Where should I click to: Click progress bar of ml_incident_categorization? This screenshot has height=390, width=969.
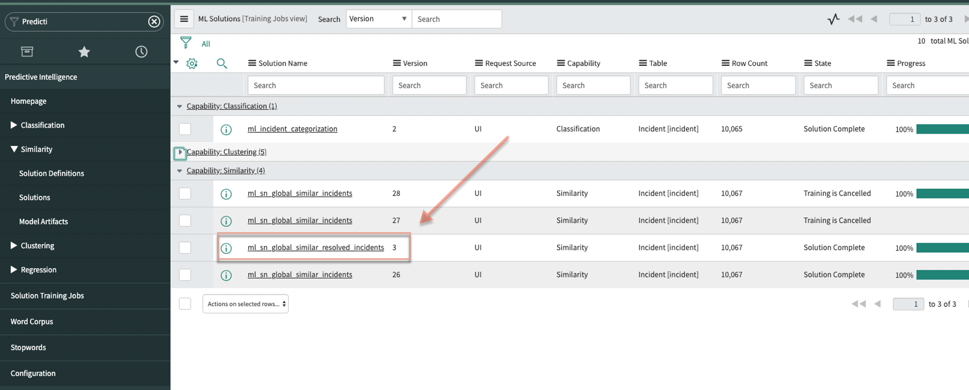(x=942, y=129)
